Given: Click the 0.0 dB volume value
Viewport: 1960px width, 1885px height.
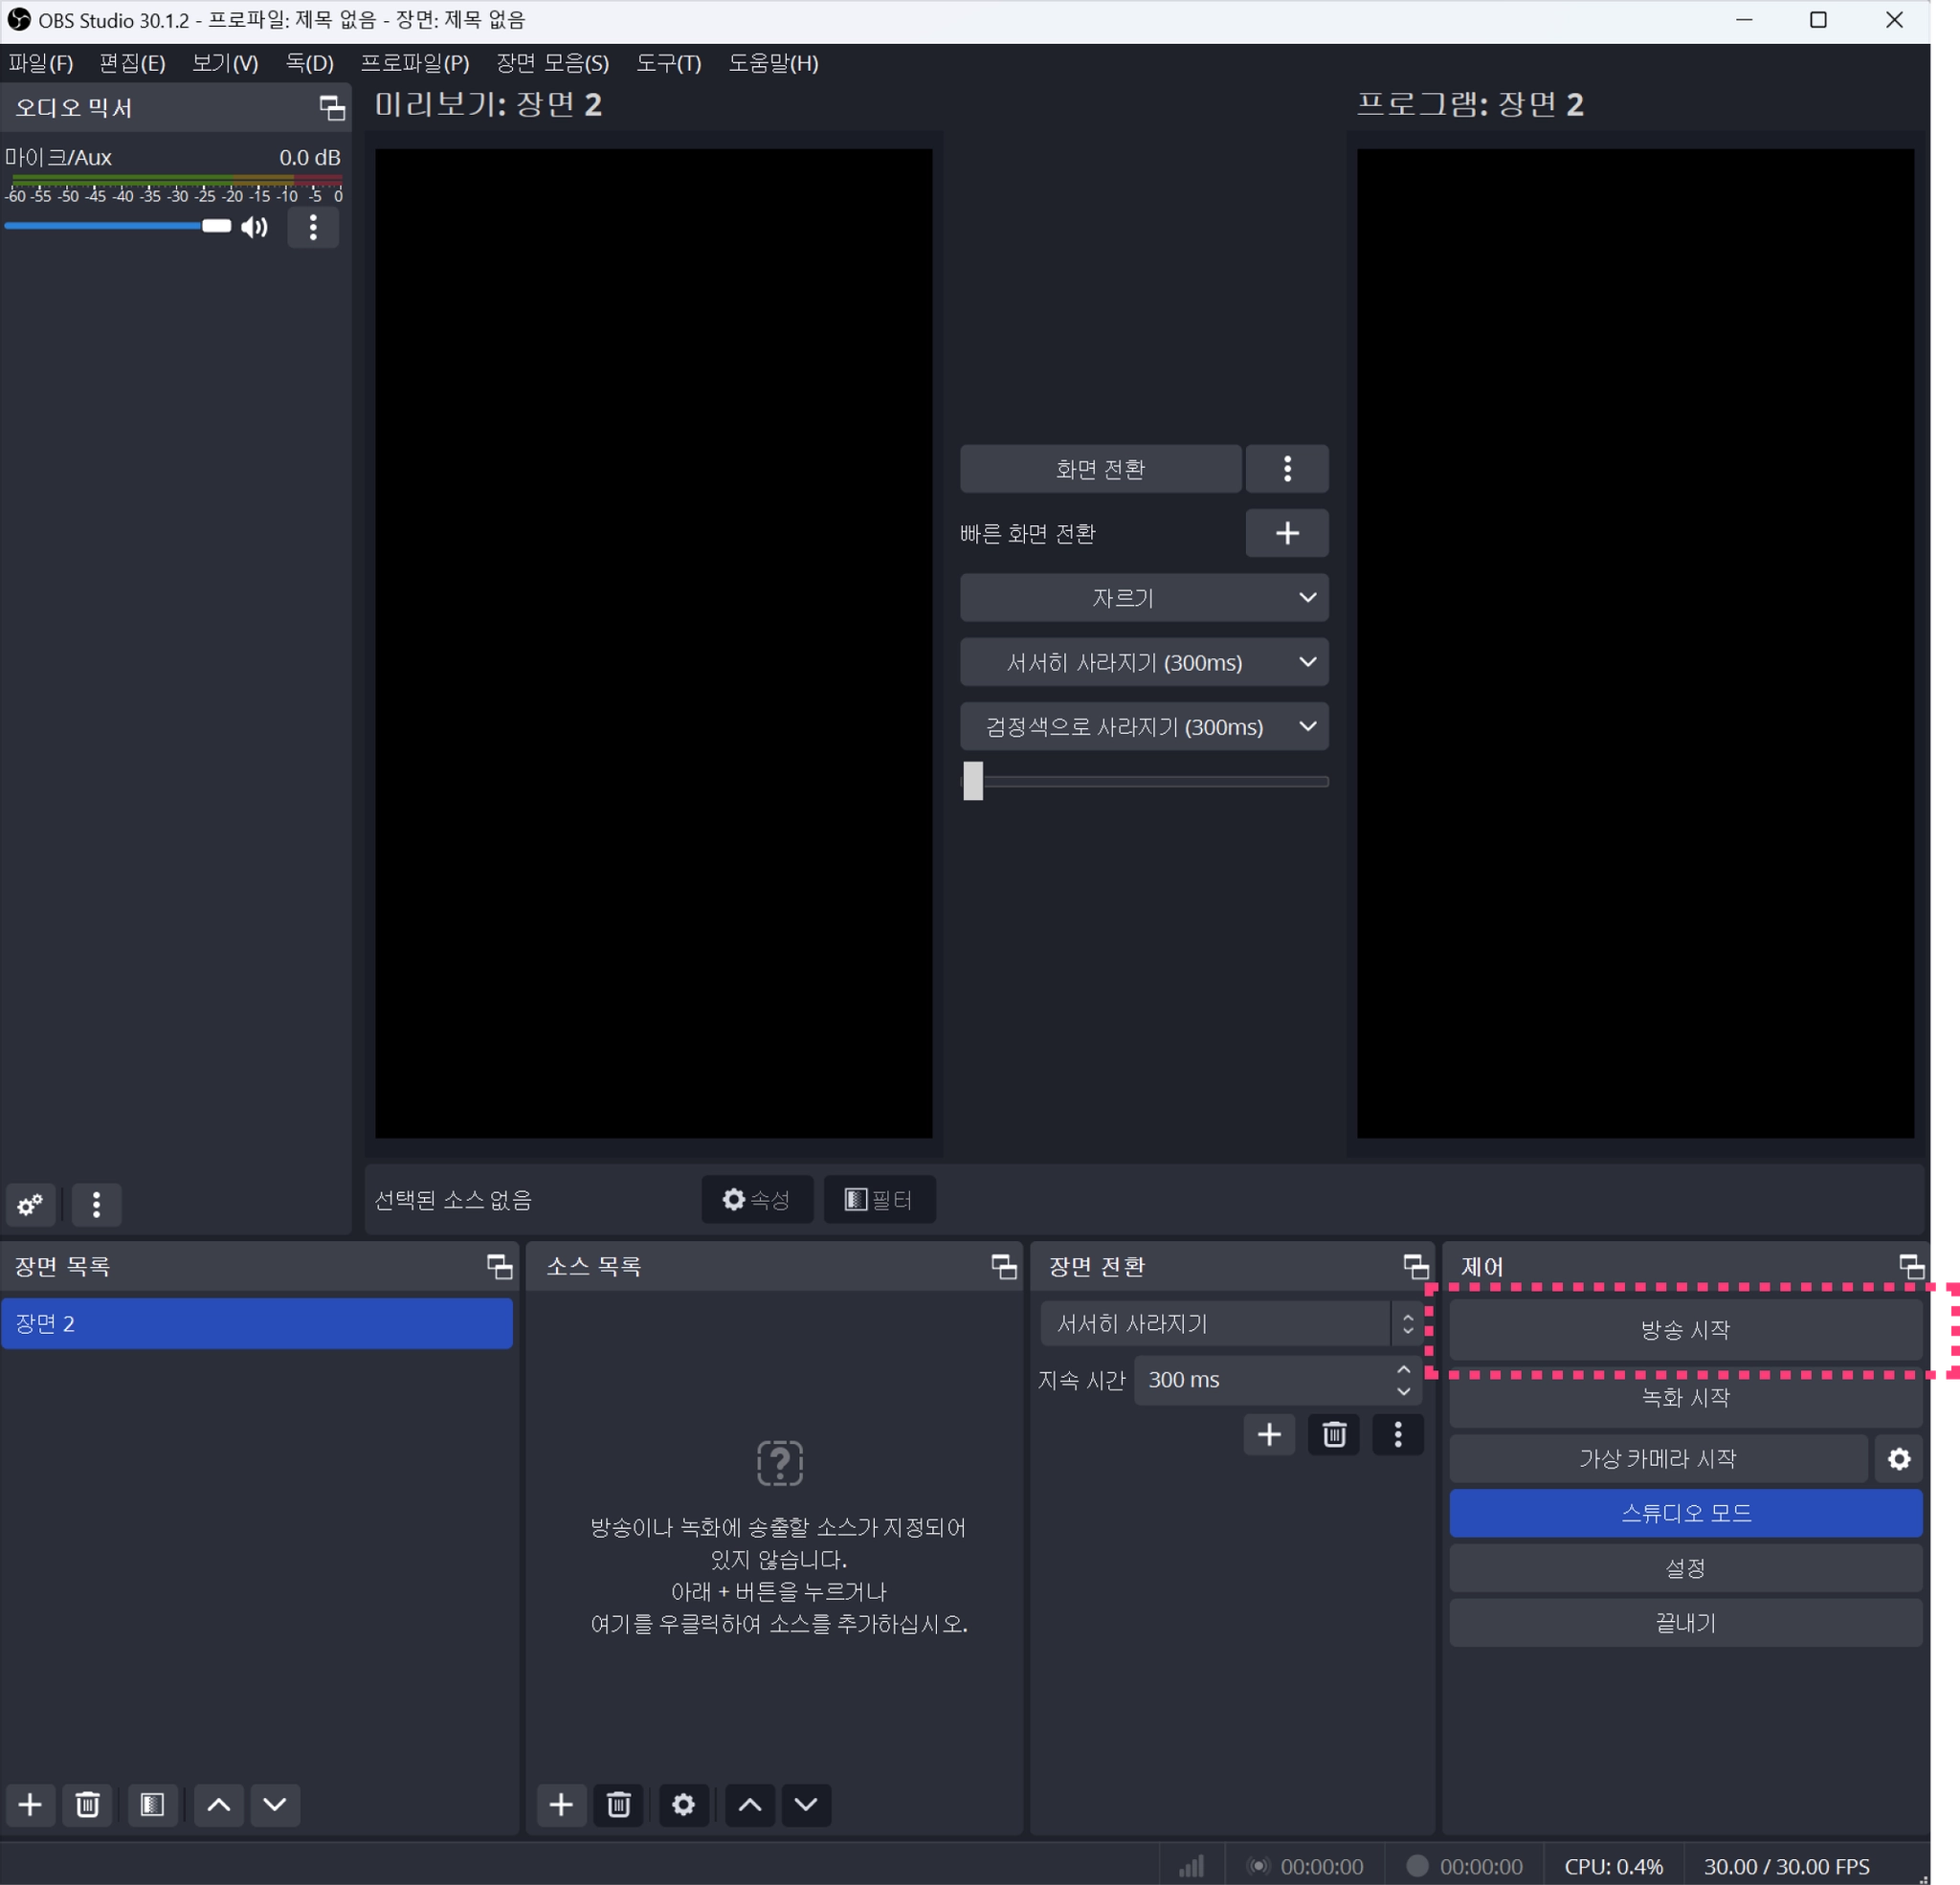Looking at the screenshot, I should (x=309, y=157).
